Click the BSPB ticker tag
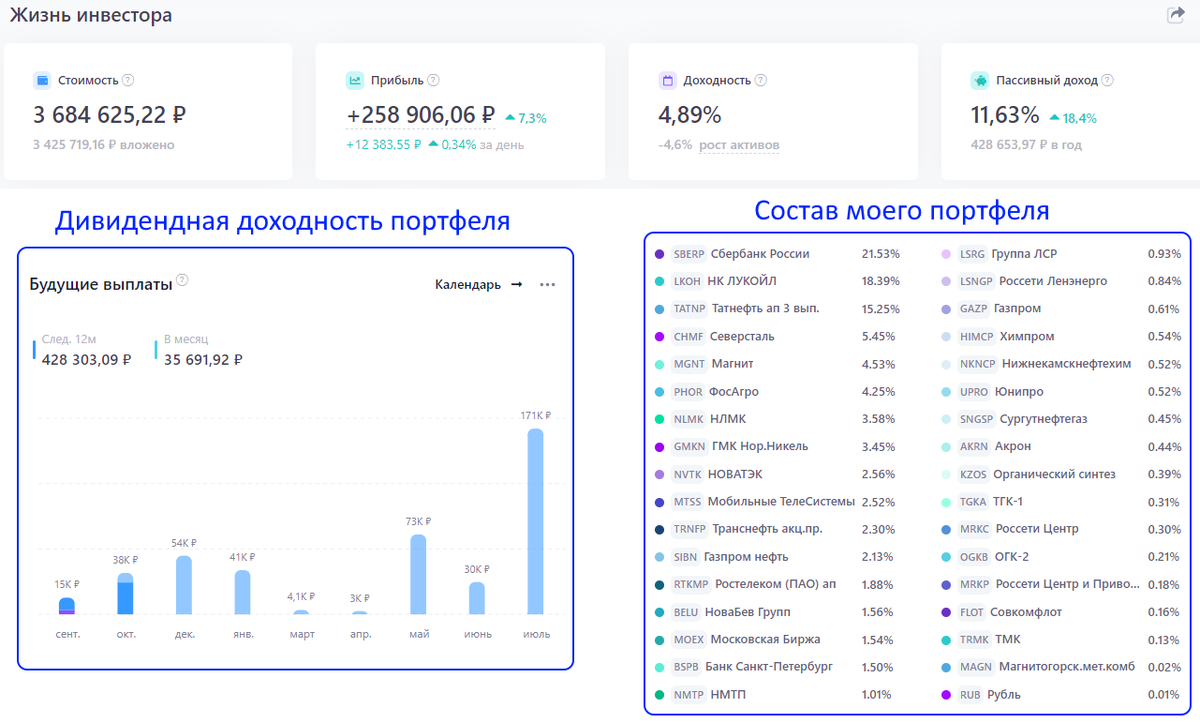1200x723 pixels. (686, 667)
